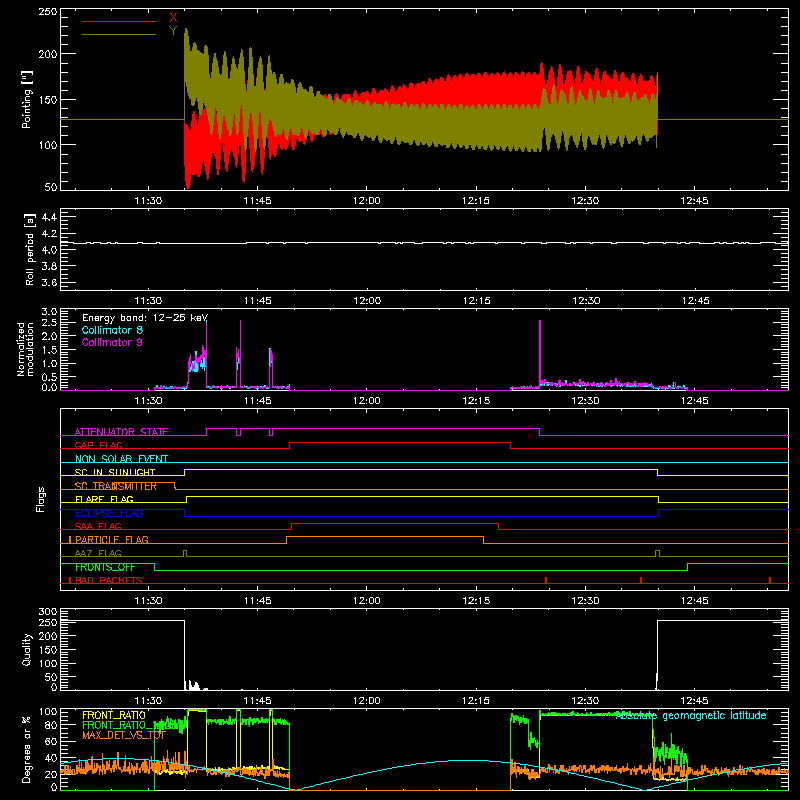This screenshot has height=800, width=800.
Task: Click the Pointing axis title
Action: (27, 99)
